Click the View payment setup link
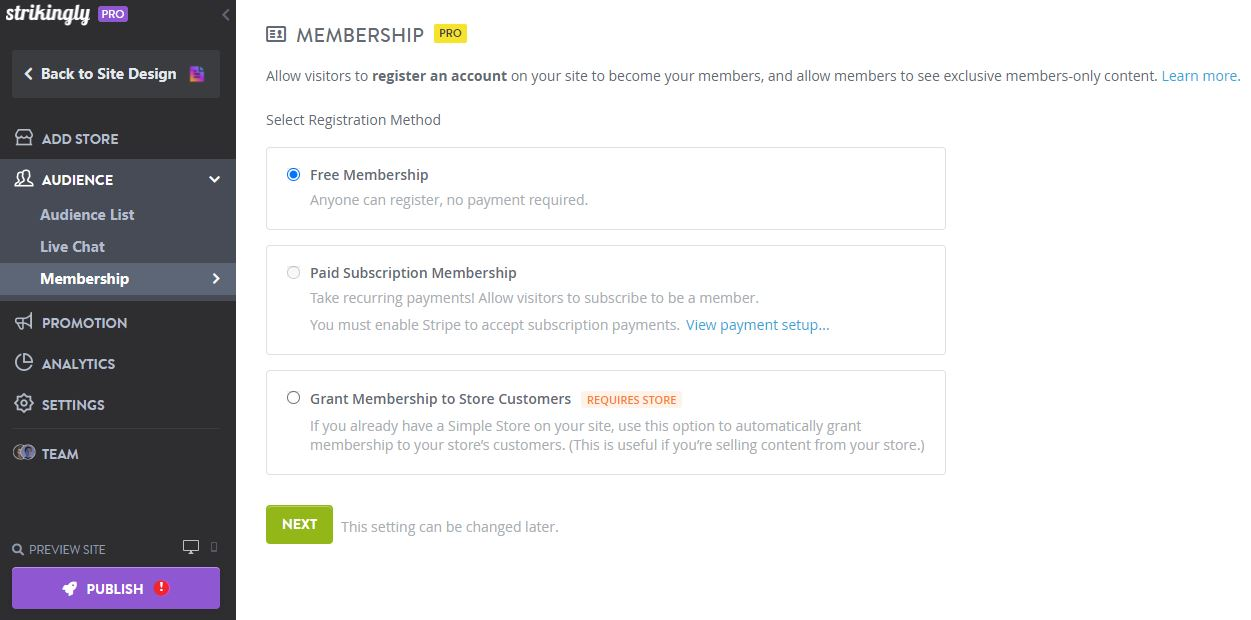 [757, 325]
